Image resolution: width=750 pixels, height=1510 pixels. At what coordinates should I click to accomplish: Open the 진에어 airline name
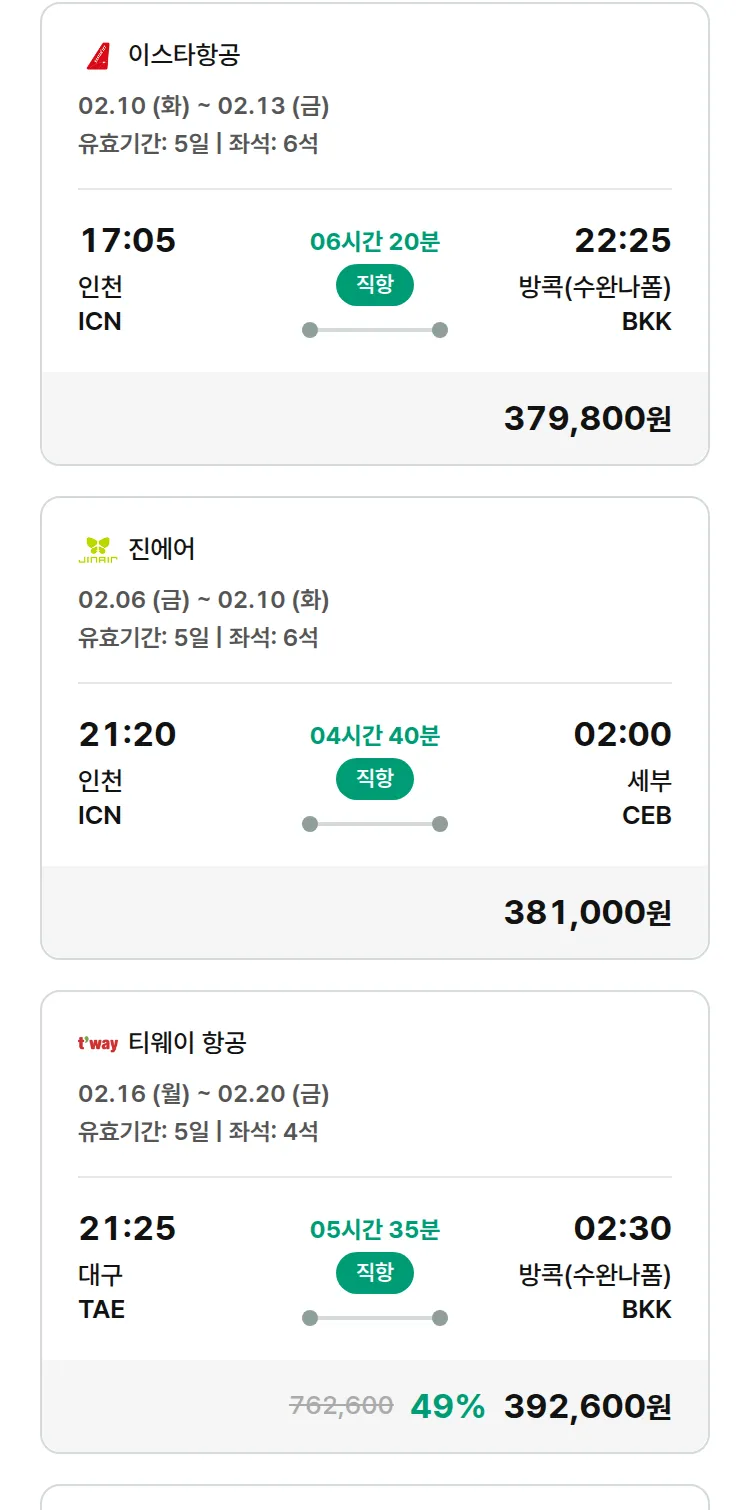pyautogui.click(x=162, y=549)
